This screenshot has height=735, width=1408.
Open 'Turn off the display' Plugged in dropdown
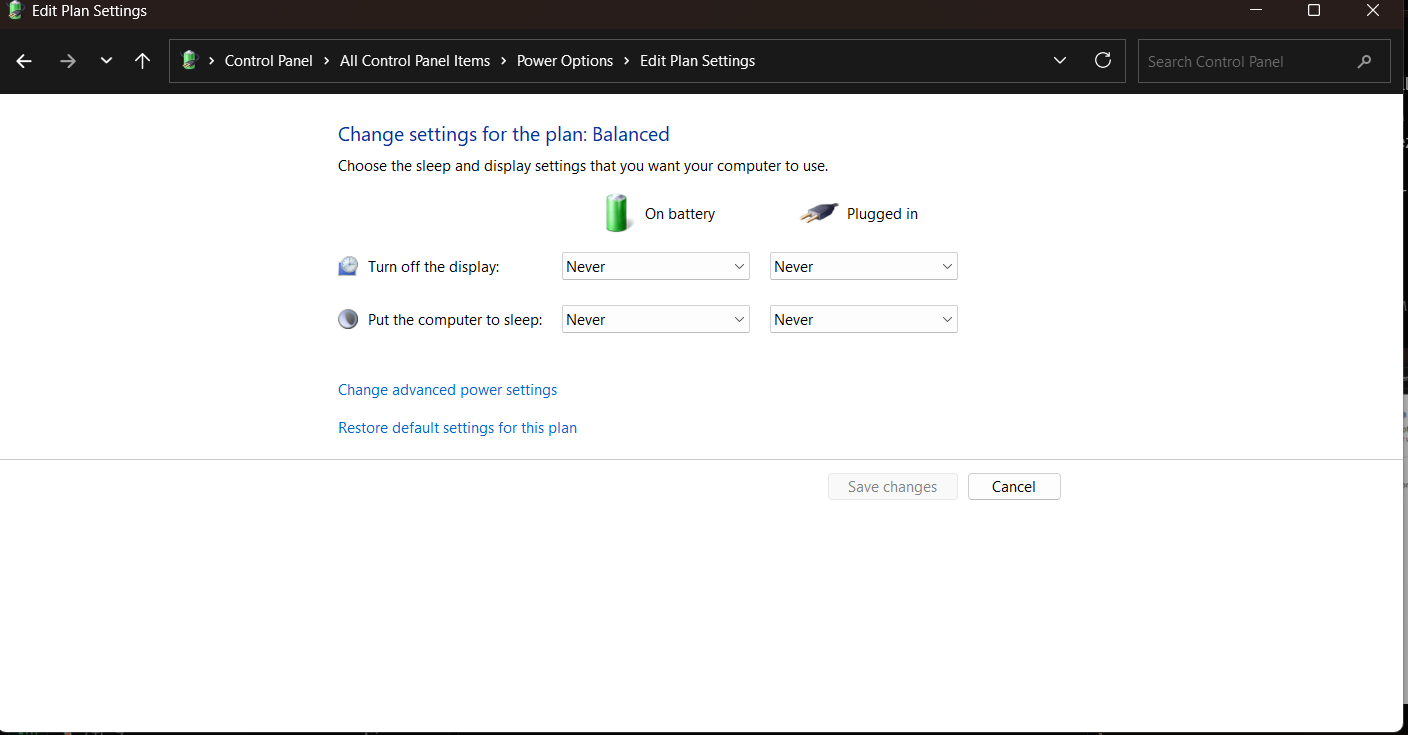(x=864, y=267)
